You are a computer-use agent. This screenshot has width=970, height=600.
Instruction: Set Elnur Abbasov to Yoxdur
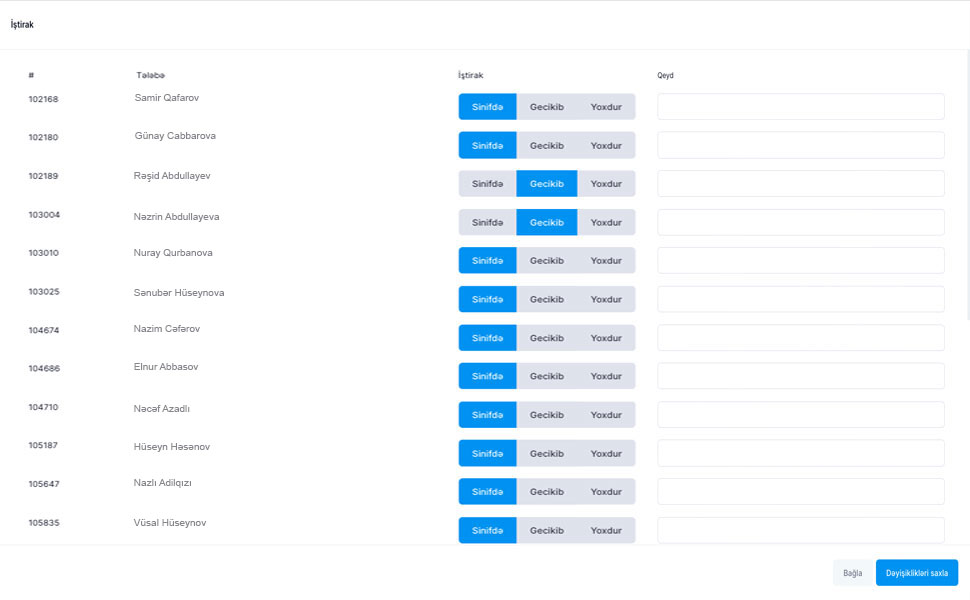click(606, 376)
